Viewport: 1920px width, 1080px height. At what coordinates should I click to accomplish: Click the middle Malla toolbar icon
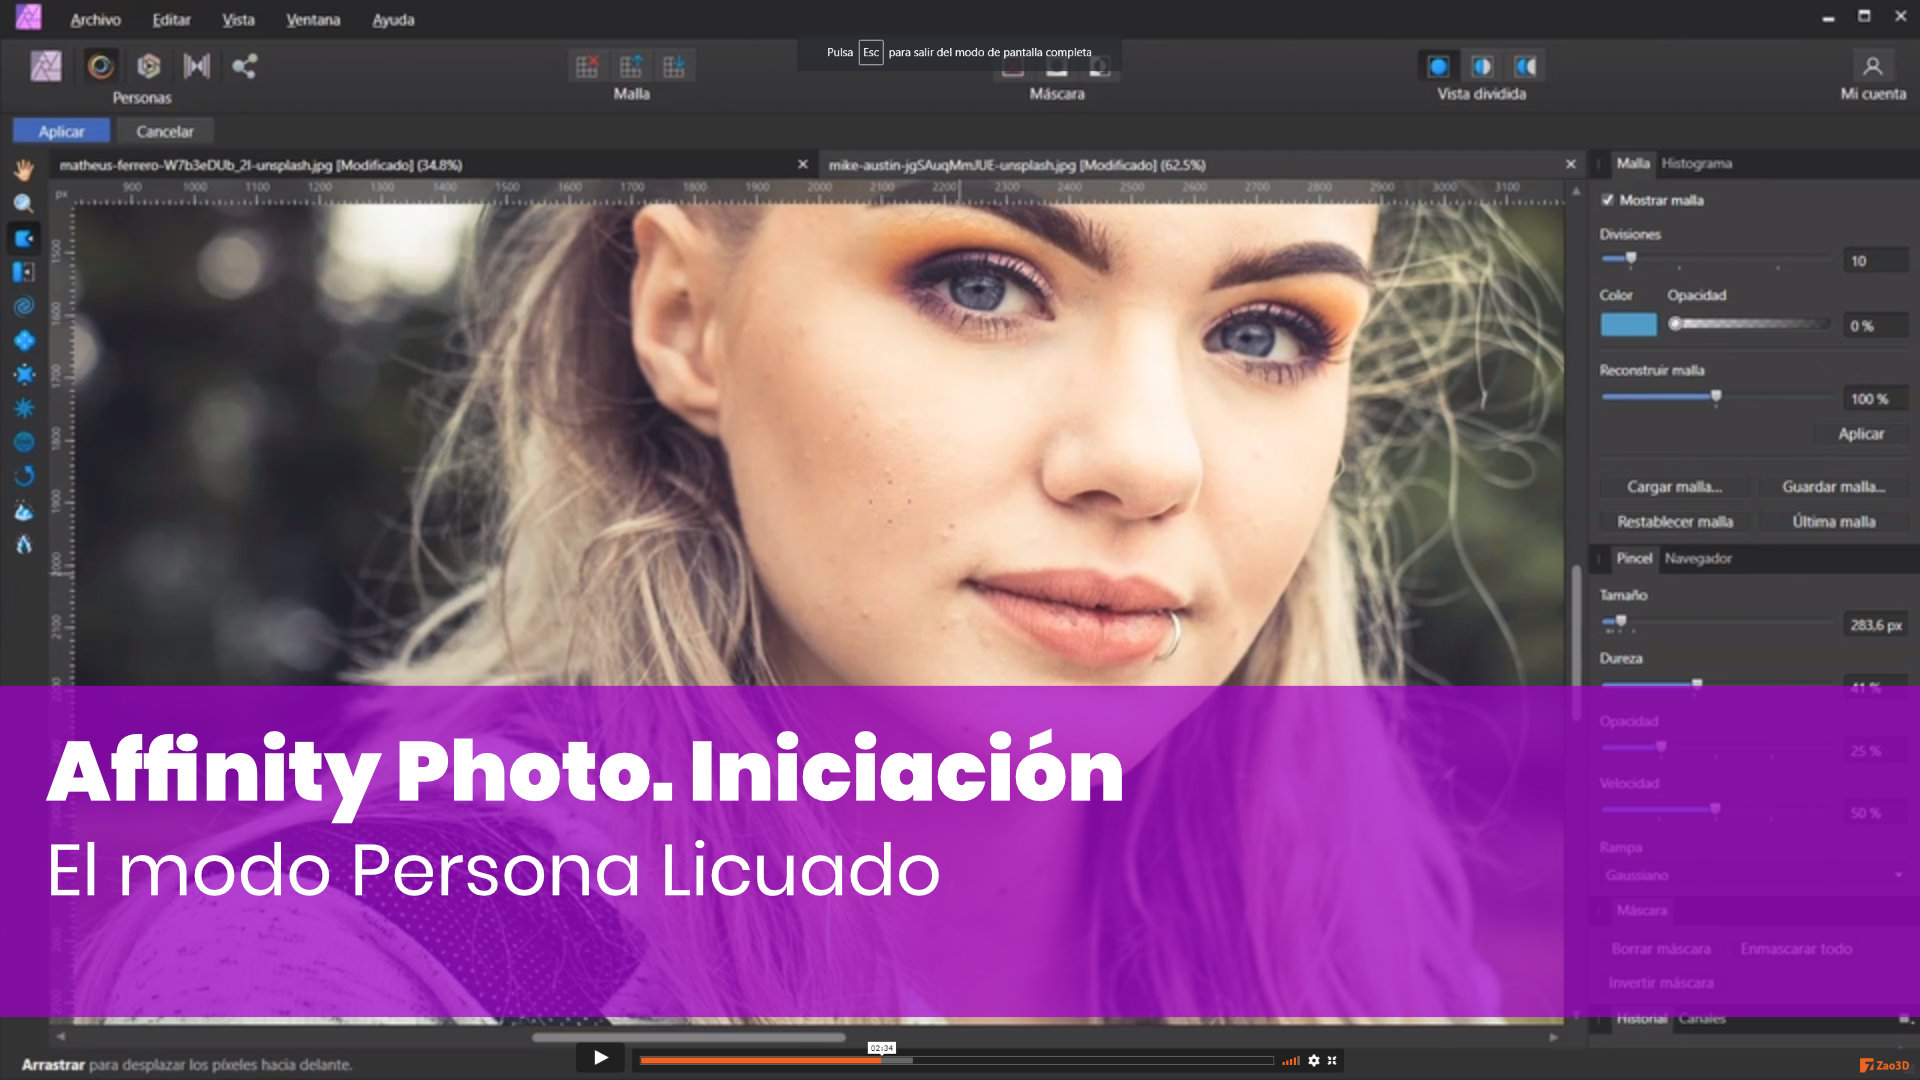631,66
